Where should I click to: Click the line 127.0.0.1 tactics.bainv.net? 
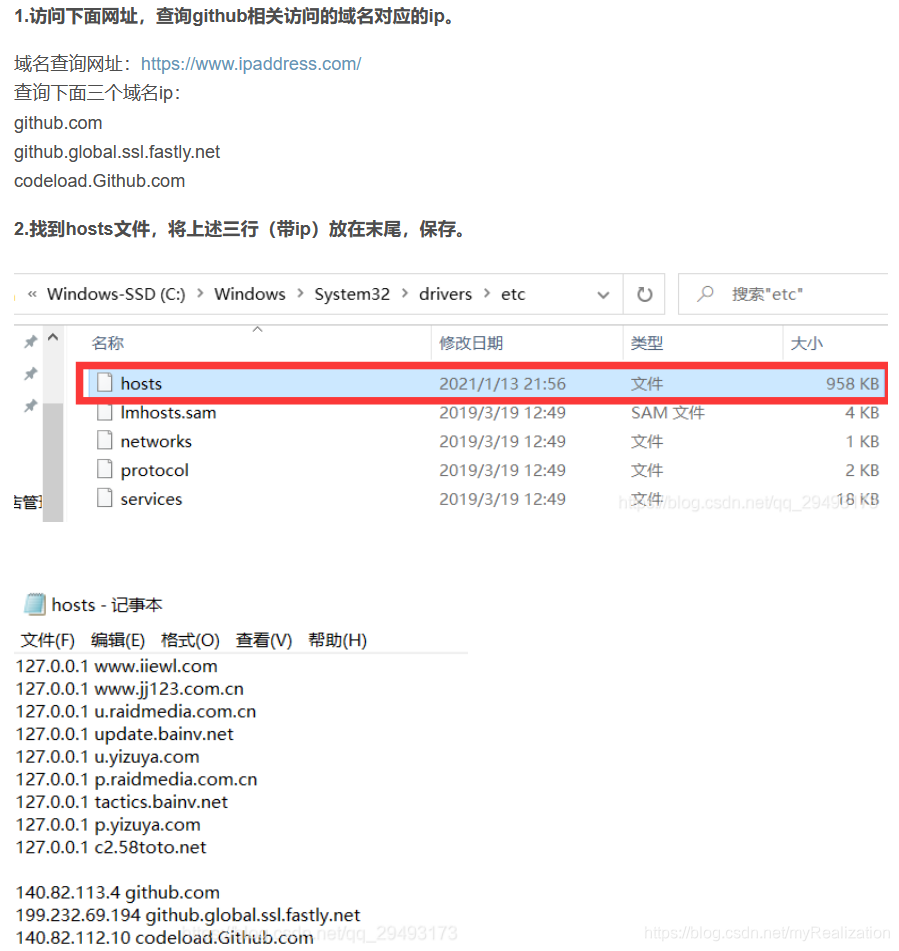coord(122,802)
